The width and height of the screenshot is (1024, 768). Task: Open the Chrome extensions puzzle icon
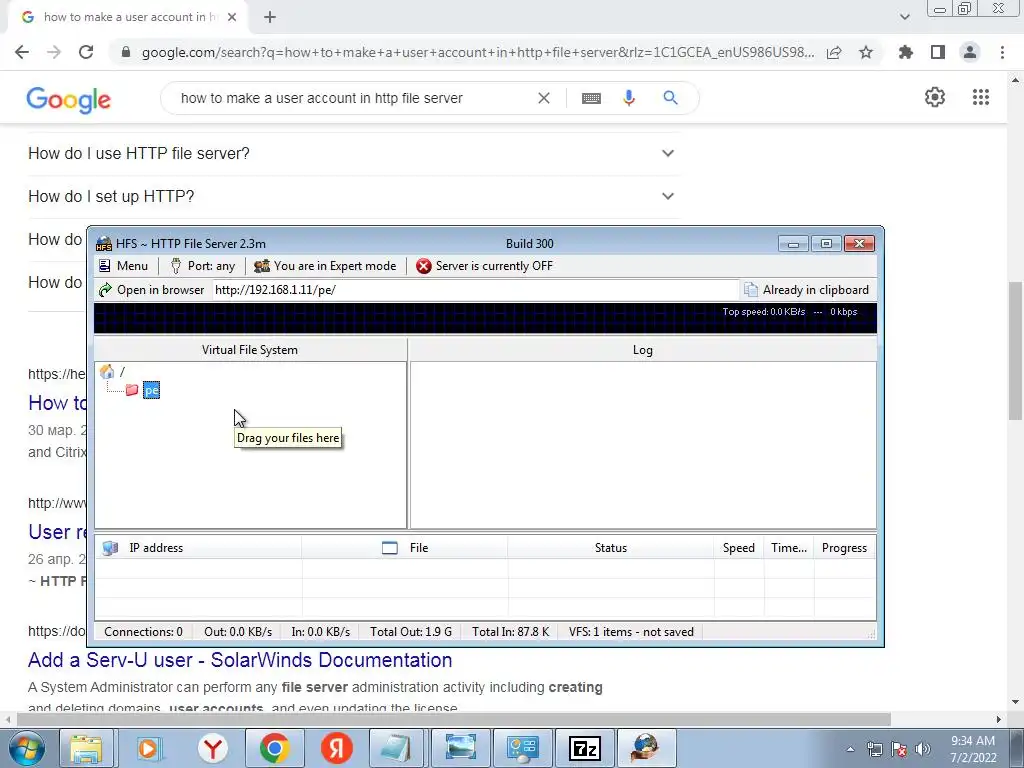[x=906, y=52]
